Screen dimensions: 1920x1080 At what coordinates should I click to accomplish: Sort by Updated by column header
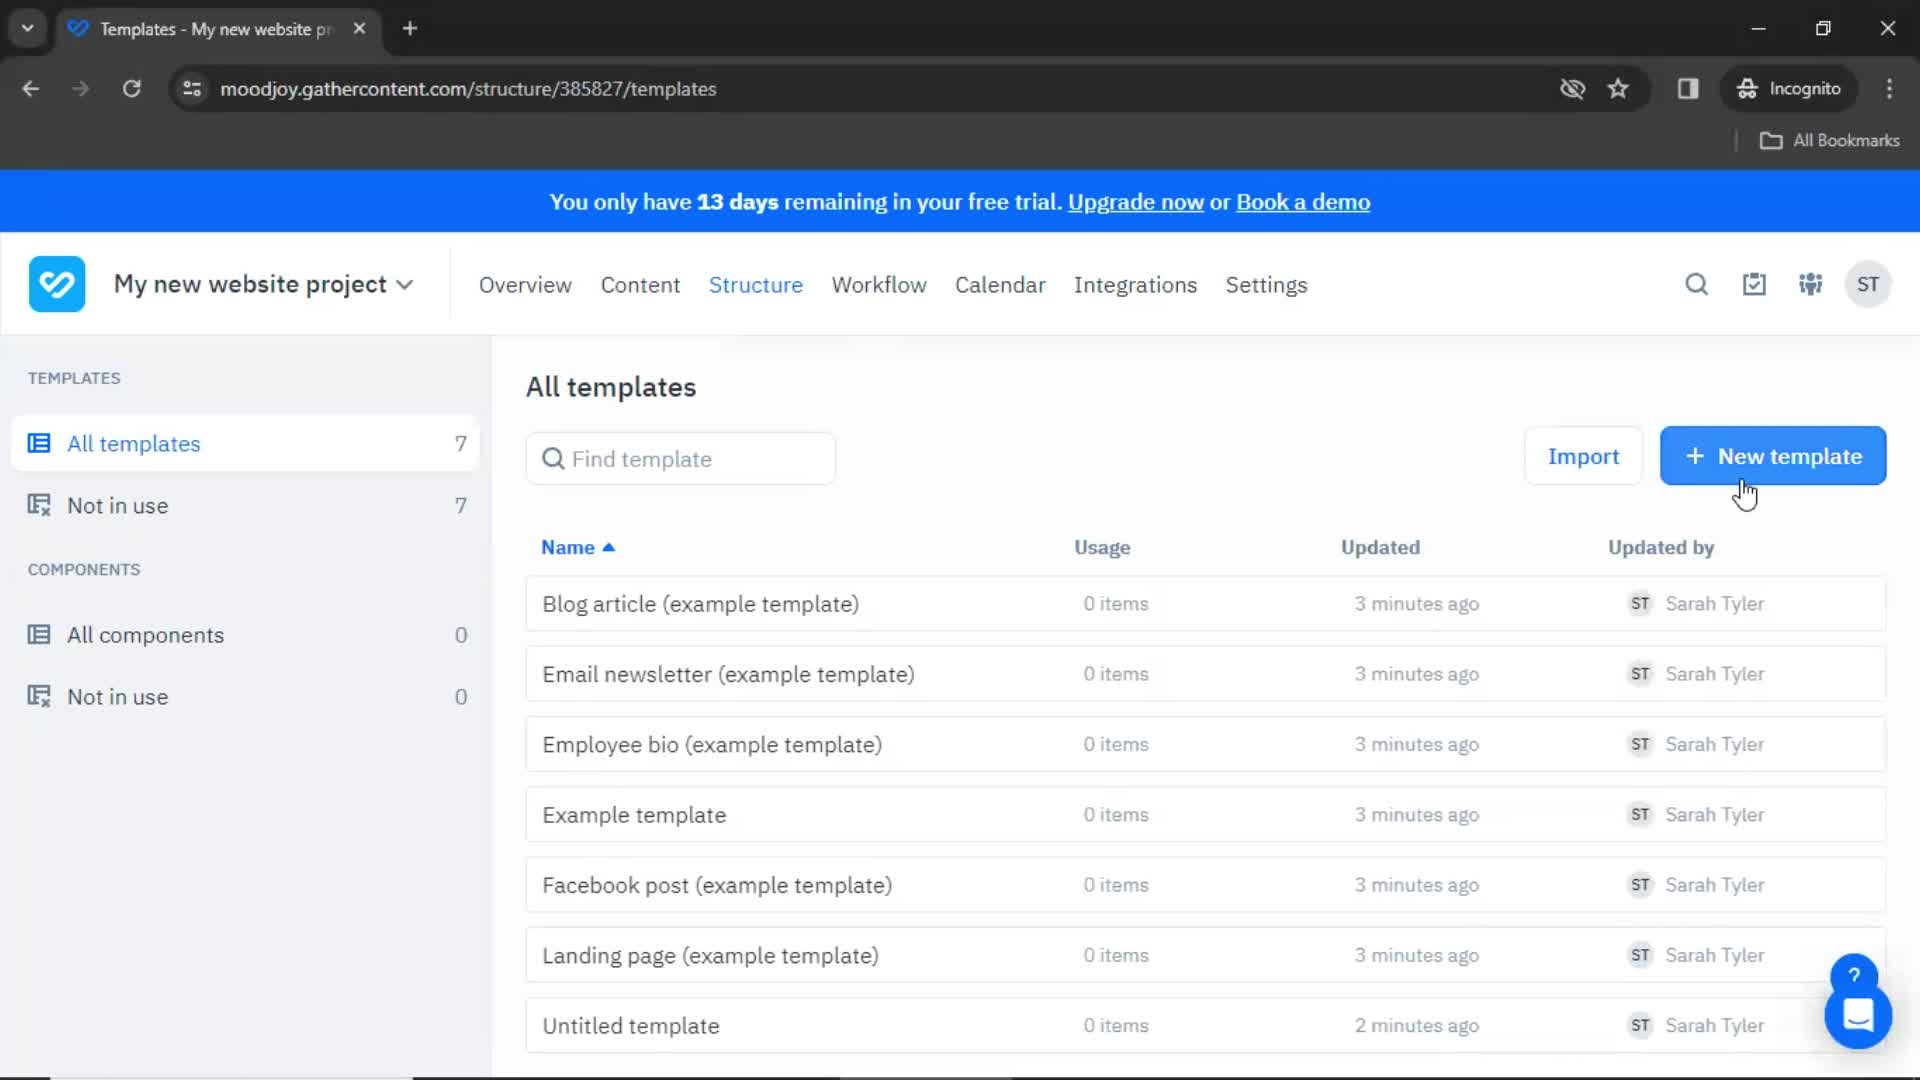(1661, 548)
